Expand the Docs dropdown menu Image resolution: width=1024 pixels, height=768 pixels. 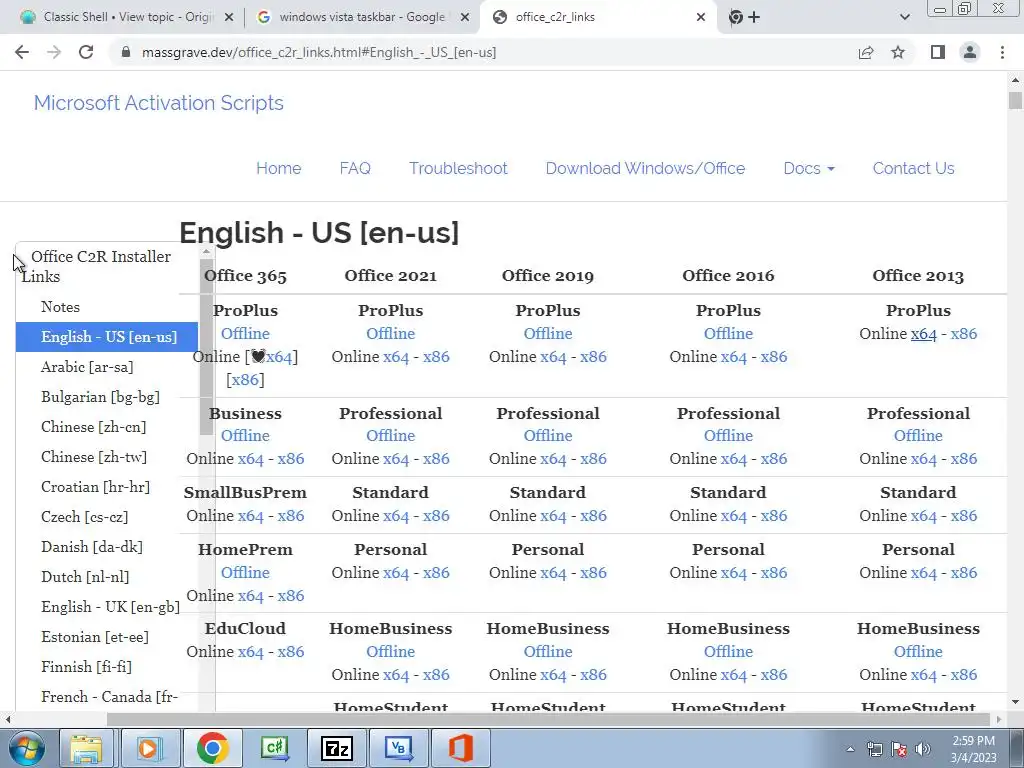coord(808,168)
